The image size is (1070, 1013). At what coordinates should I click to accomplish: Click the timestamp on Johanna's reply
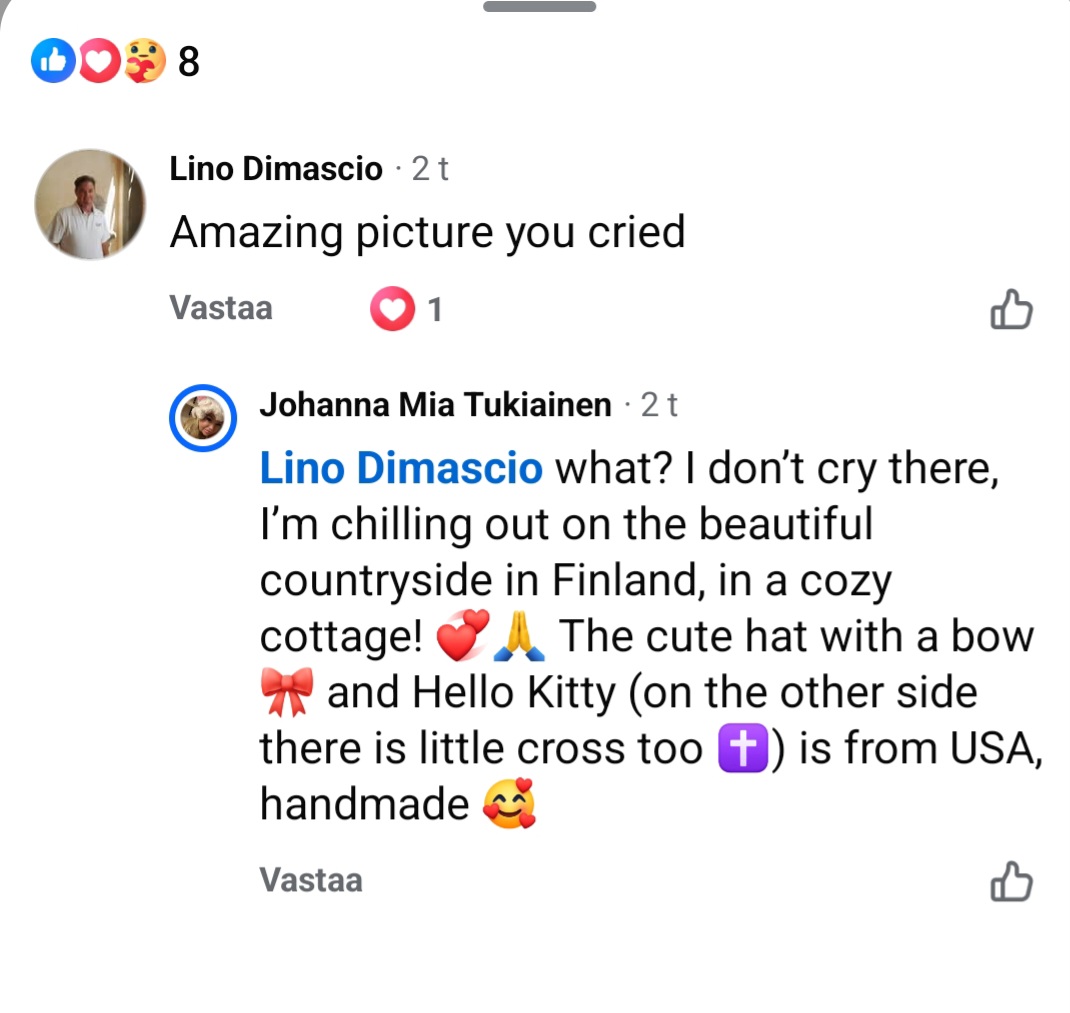pos(659,405)
